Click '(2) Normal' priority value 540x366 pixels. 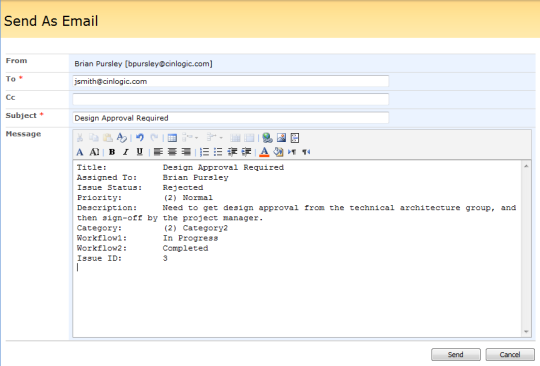tap(188, 198)
